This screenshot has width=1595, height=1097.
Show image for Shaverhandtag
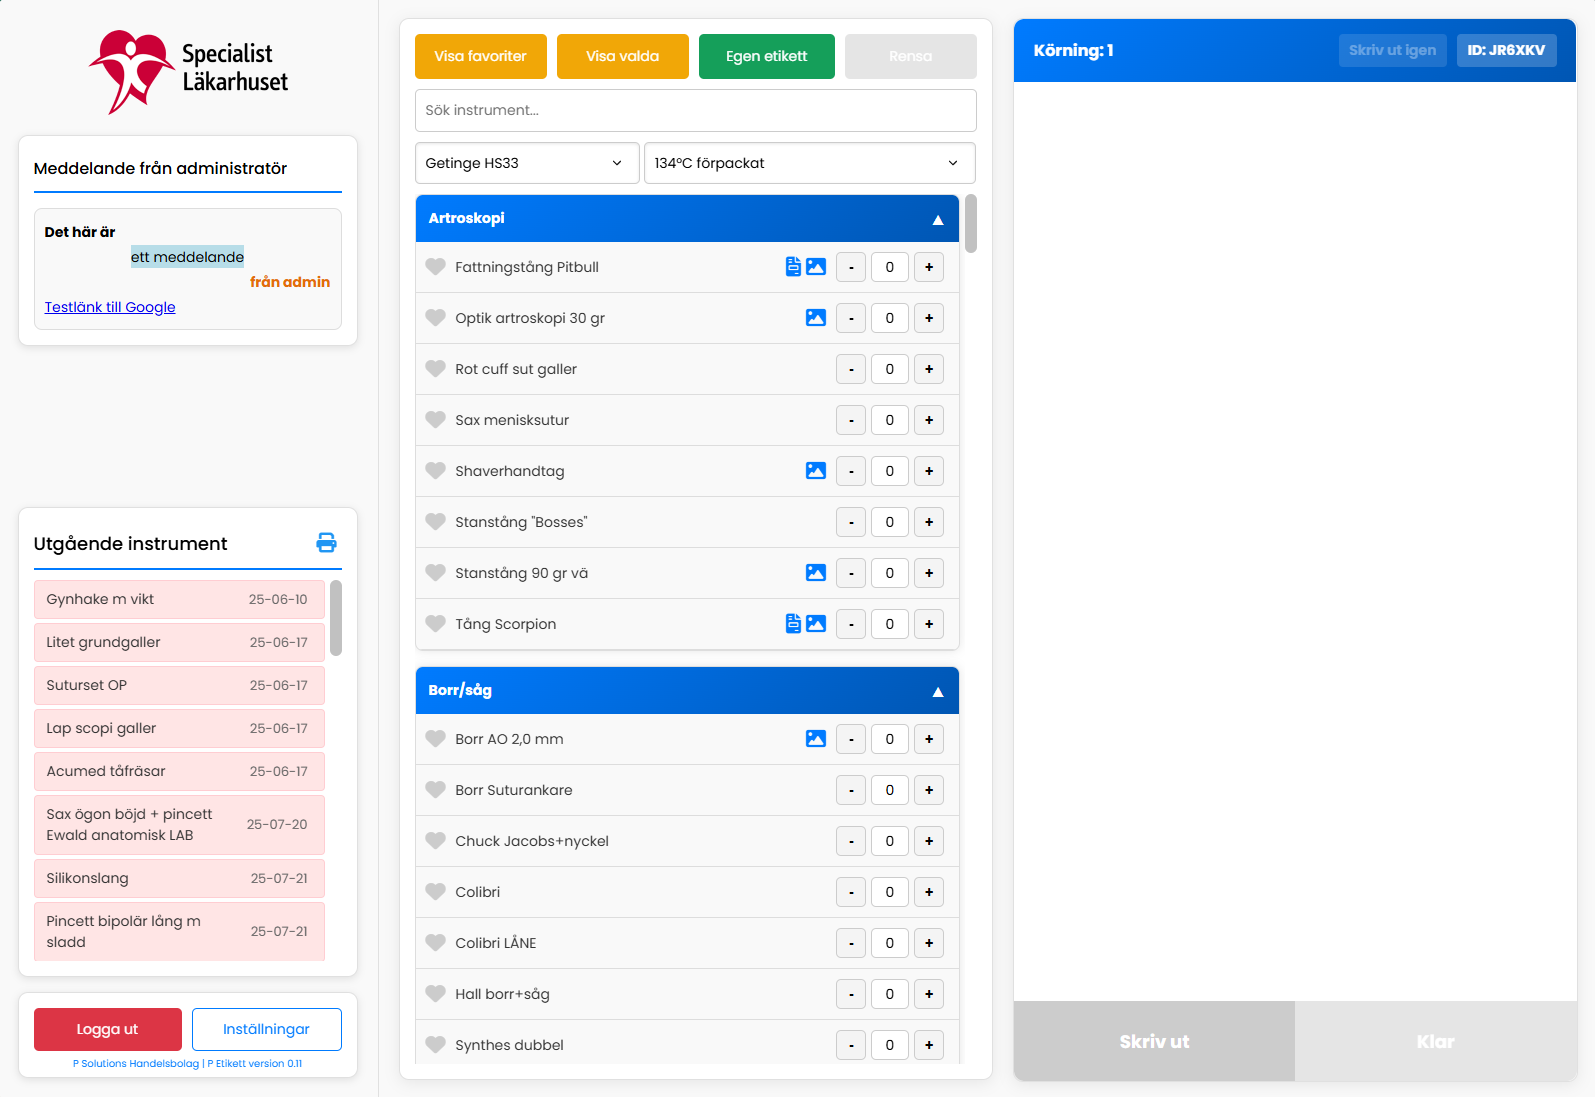[x=816, y=471]
